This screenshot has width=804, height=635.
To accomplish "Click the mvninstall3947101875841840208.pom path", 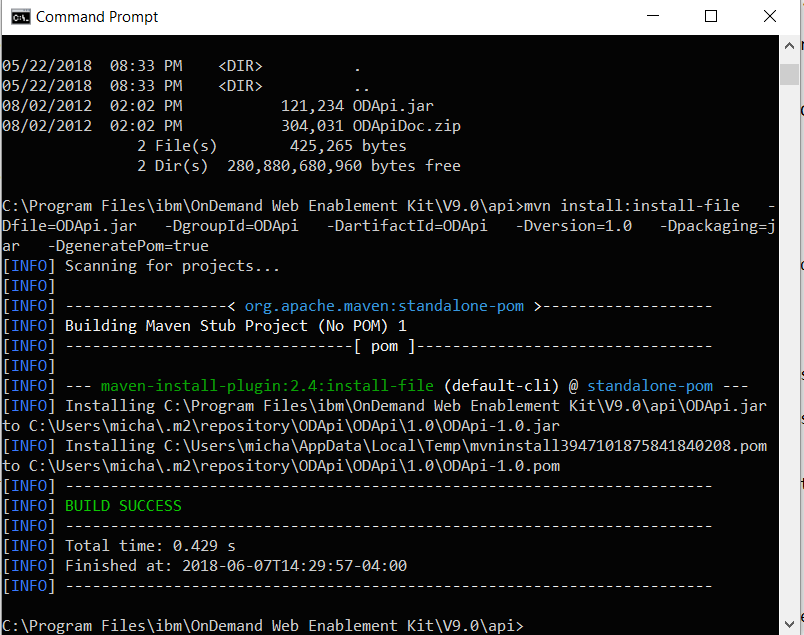I will [x=466, y=446].
